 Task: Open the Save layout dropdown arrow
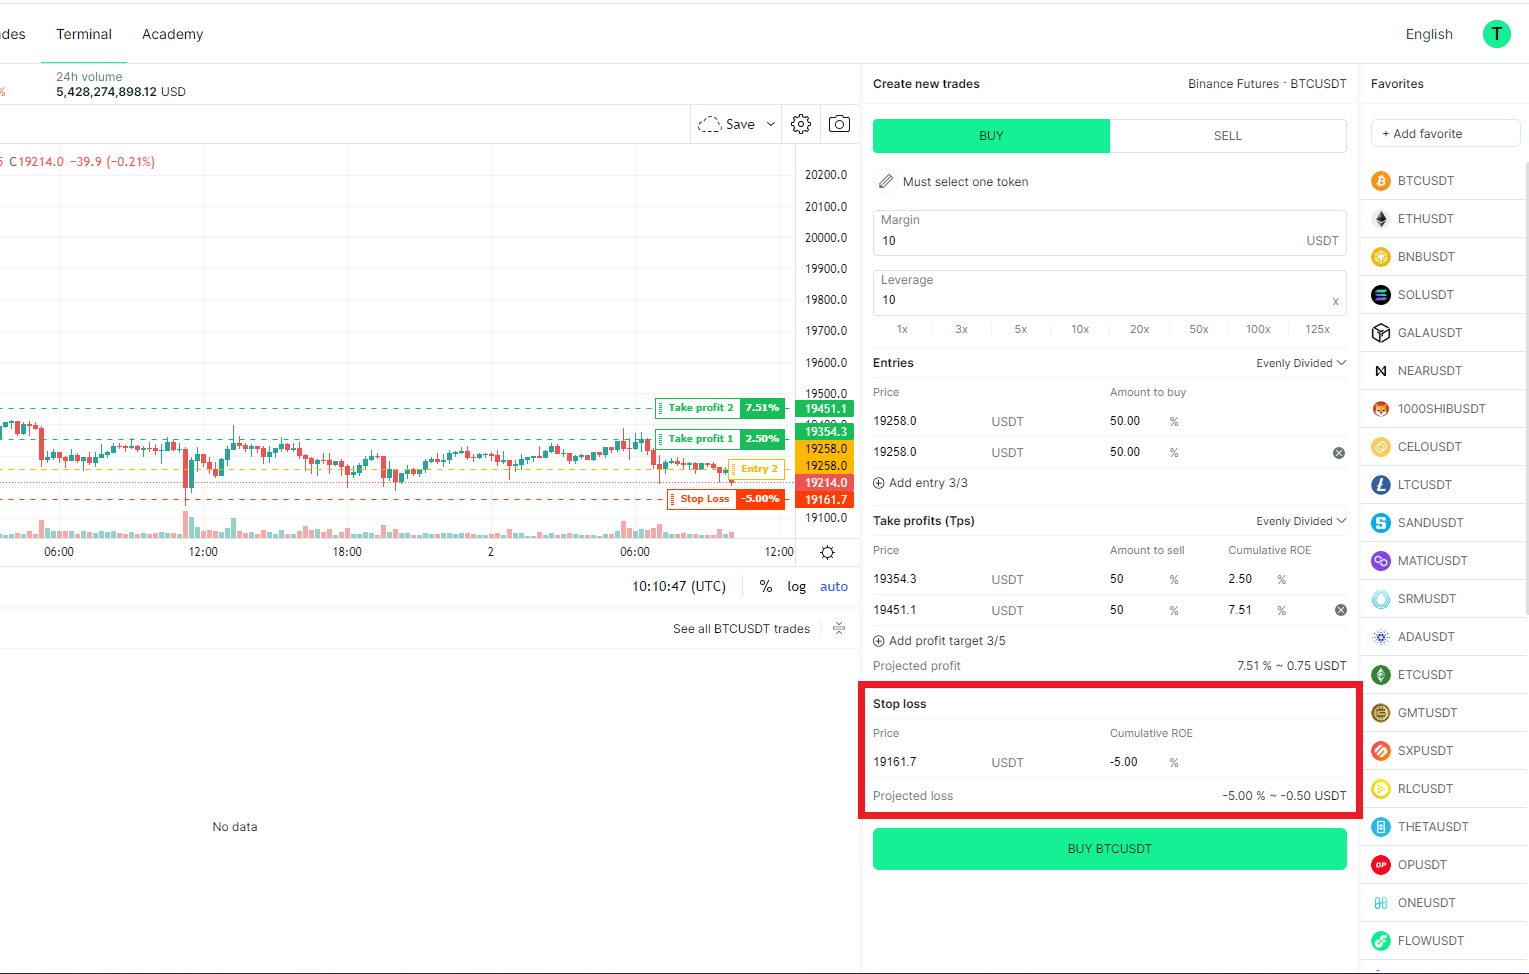771,125
